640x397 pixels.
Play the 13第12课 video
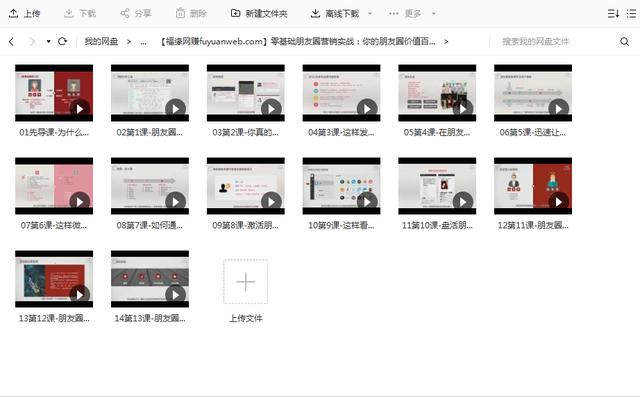(x=80, y=295)
